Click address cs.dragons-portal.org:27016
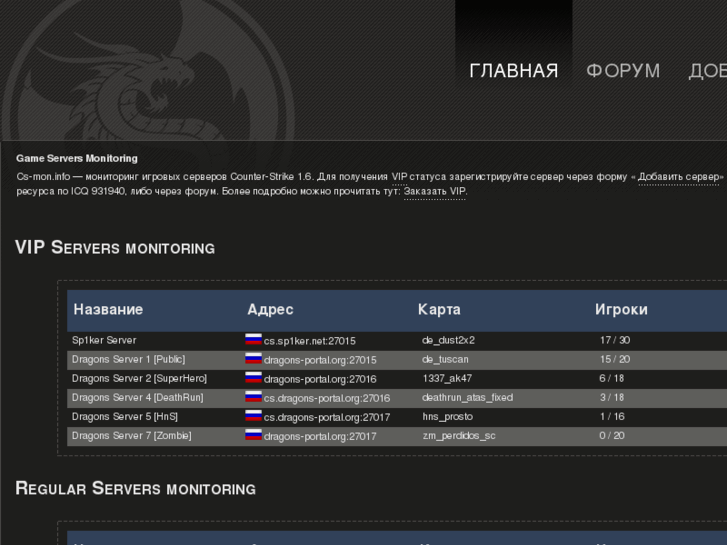This screenshot has height=545, width=727. point(327,398)
